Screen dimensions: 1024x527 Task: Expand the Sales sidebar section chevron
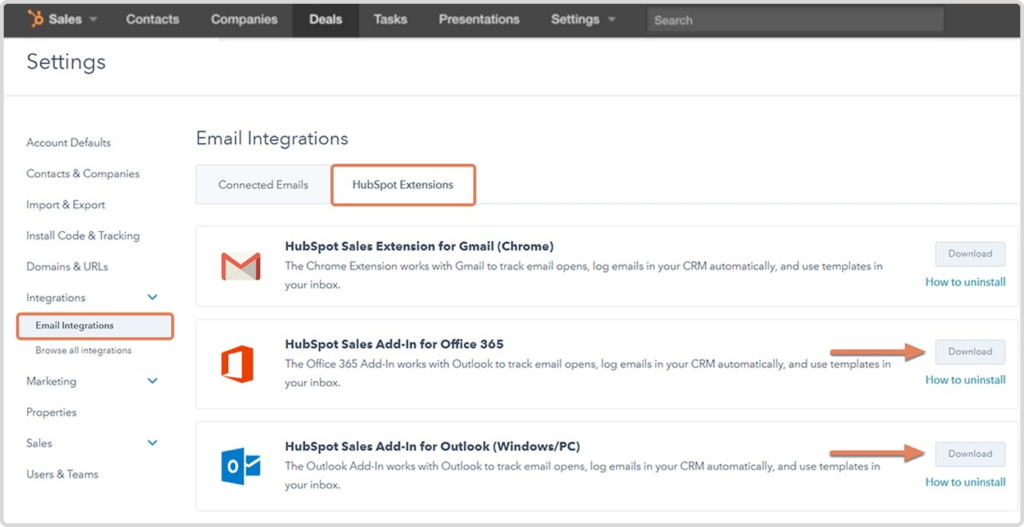[152, 443]
